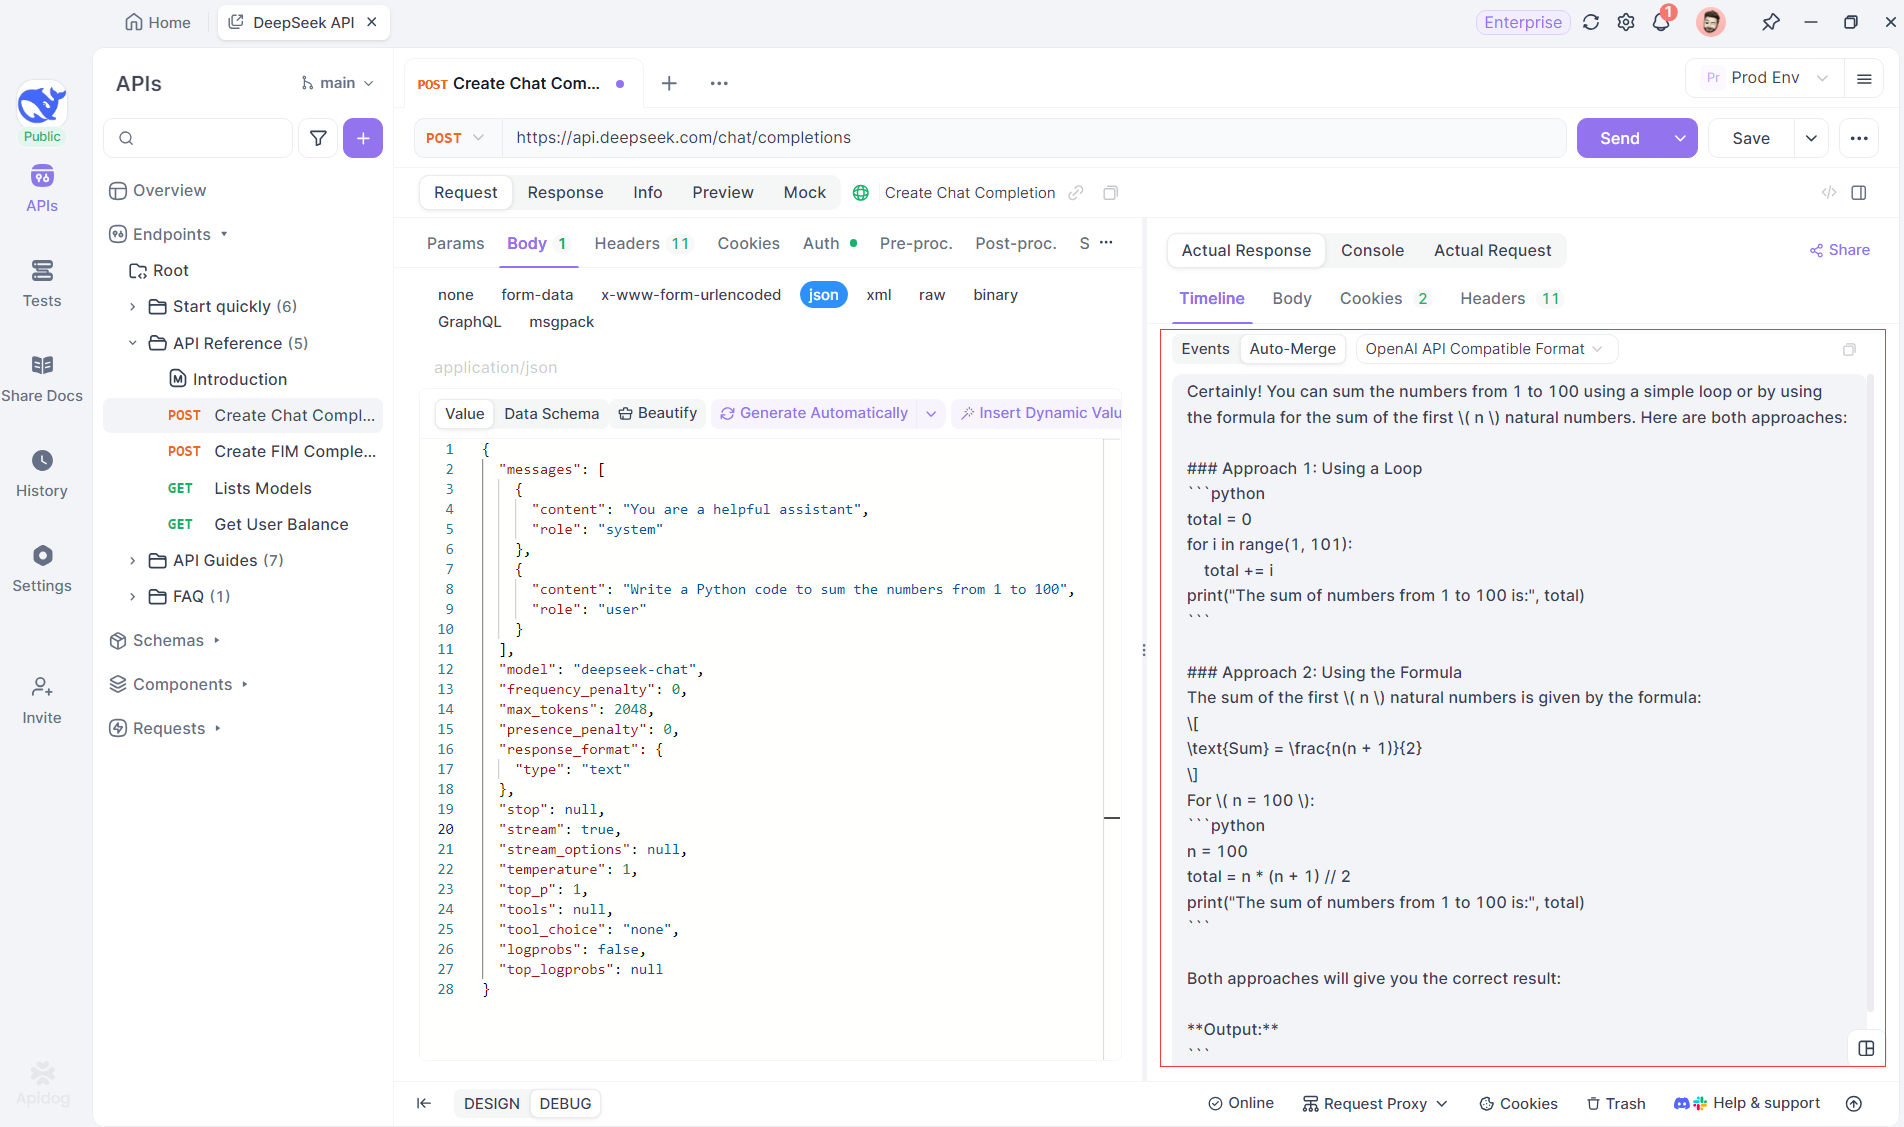Expand the API Guides folder
This screenshot has width=1904, height=1127.
pos(132,561)
